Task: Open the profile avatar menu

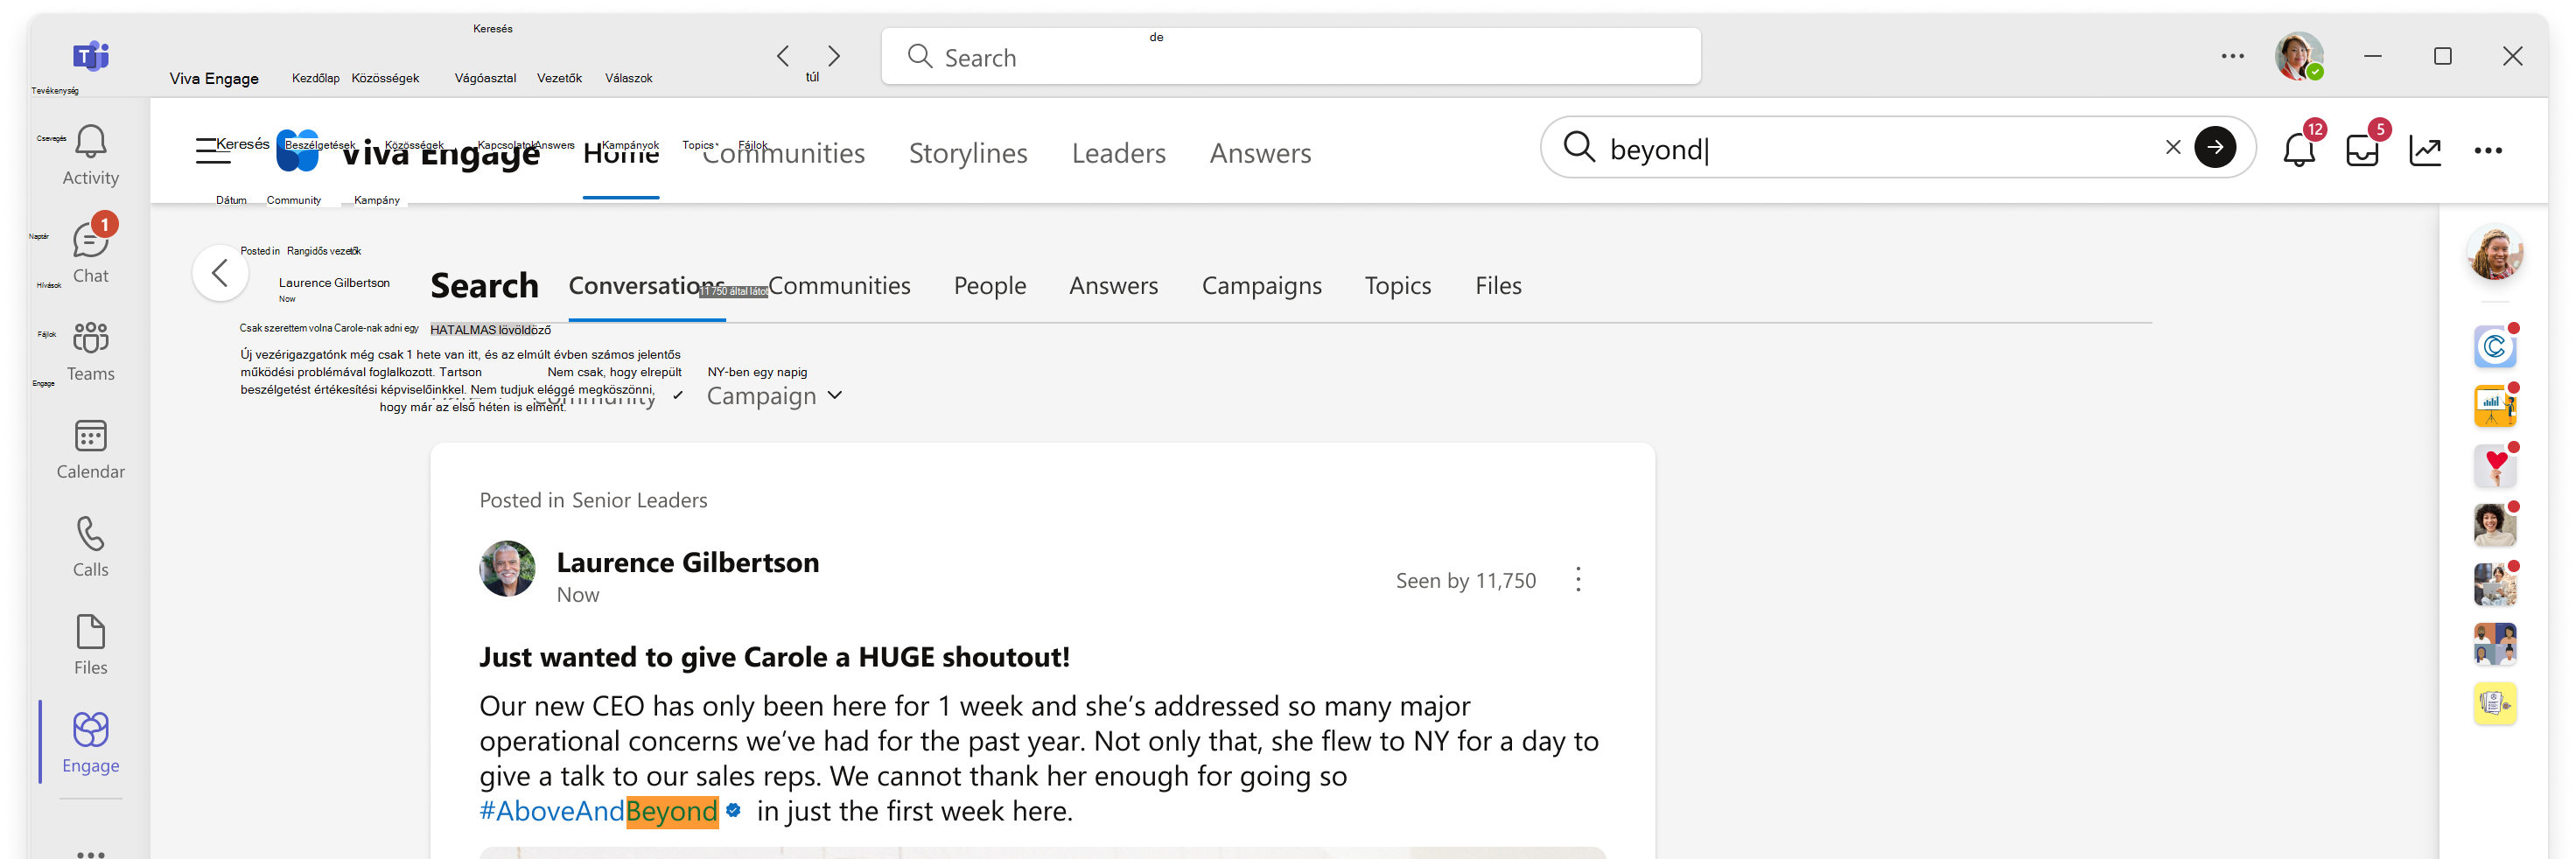Action: pyautogui.click(x=2298, y=56)
